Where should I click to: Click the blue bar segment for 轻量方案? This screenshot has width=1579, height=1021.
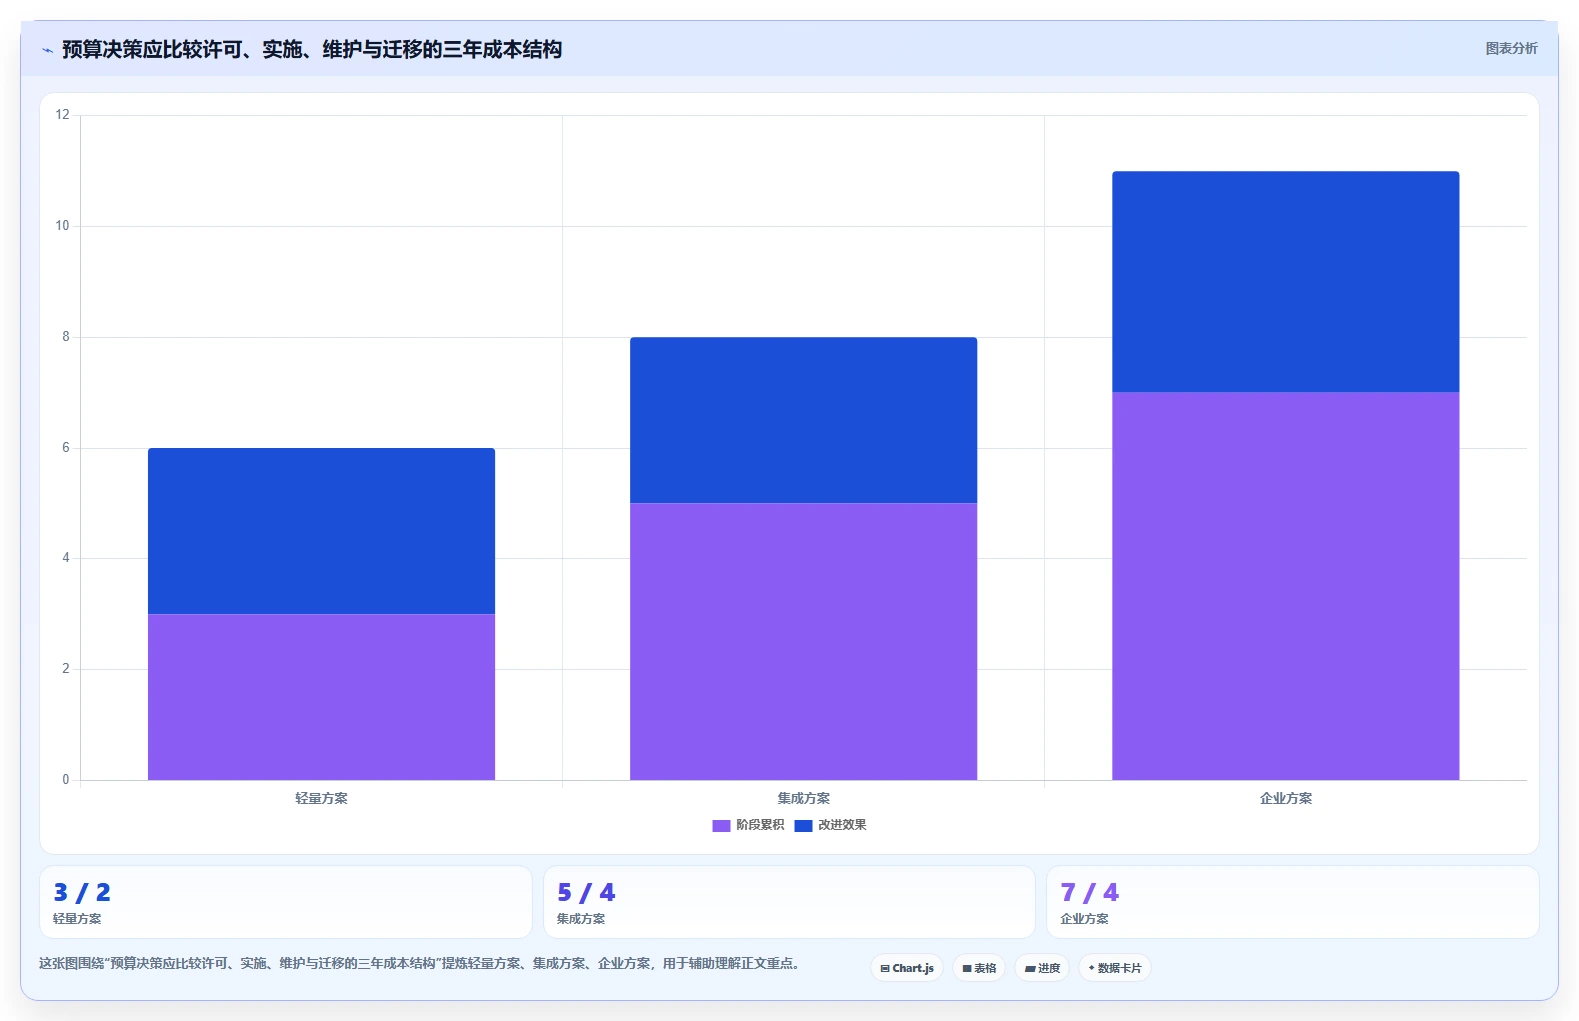click(x=321, y=531)
